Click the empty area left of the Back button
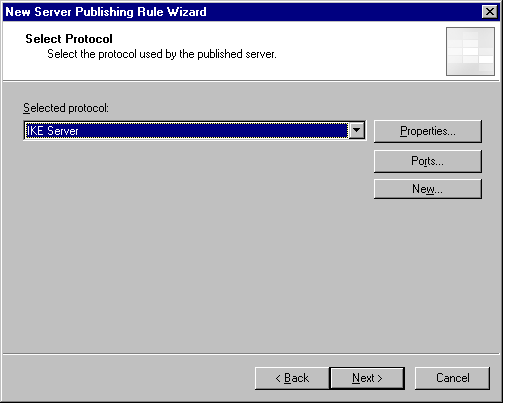 pyautogui.click(x=128, y=378)
